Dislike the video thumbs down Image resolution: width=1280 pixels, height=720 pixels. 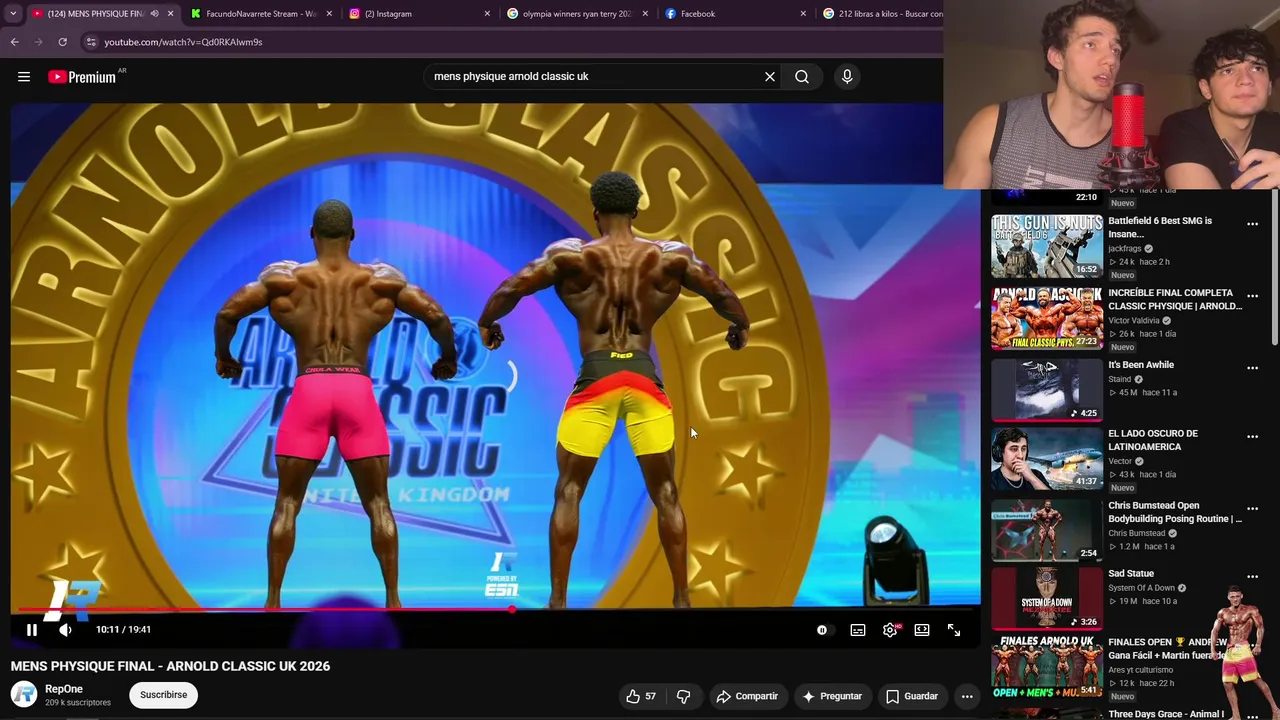click(x=683, y=696)
